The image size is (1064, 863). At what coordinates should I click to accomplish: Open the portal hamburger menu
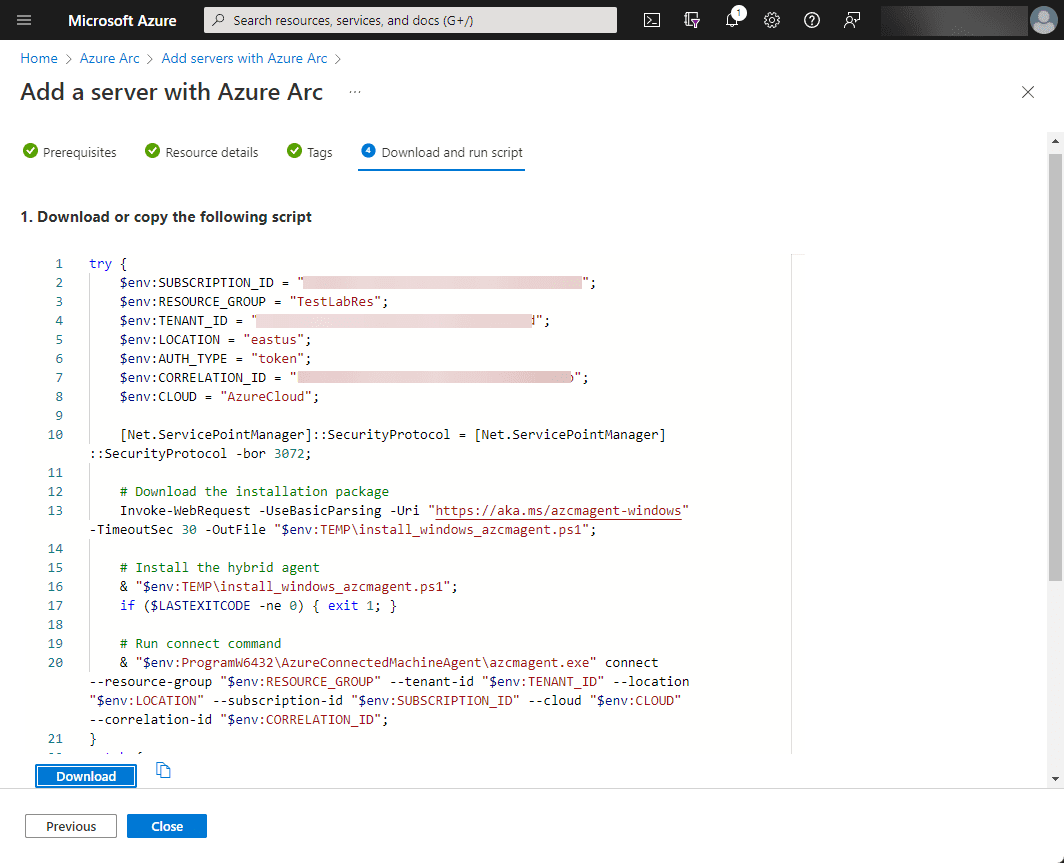pyautogui.click(x=24, y=20)
